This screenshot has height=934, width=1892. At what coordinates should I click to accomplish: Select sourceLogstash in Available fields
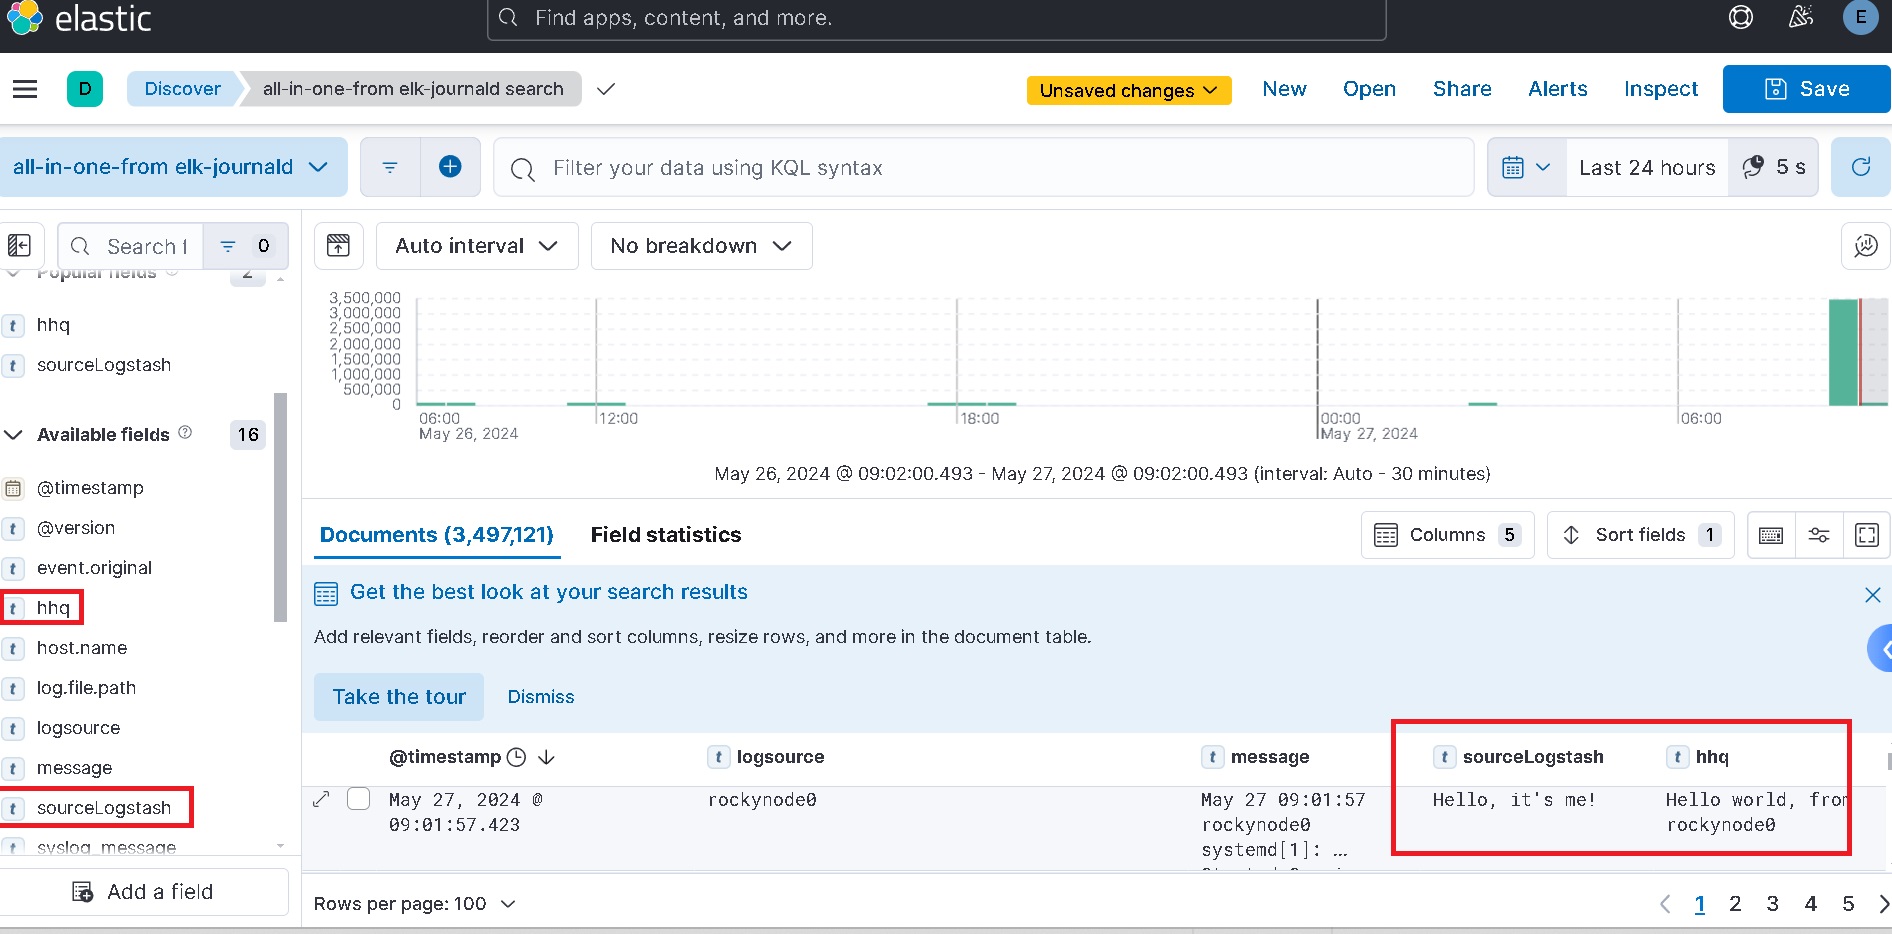pyautogui.click(x=104, y=808)
